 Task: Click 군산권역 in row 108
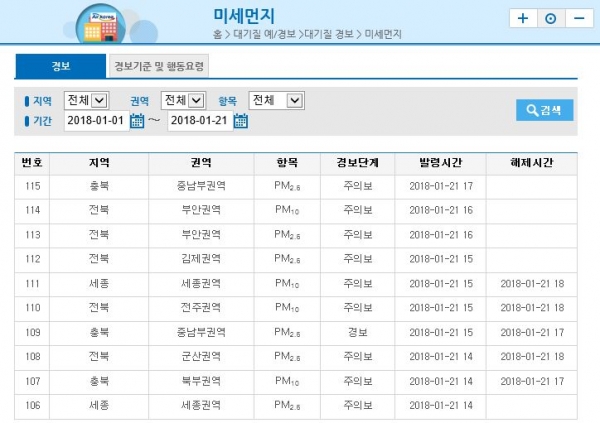[x=201, y=357]
